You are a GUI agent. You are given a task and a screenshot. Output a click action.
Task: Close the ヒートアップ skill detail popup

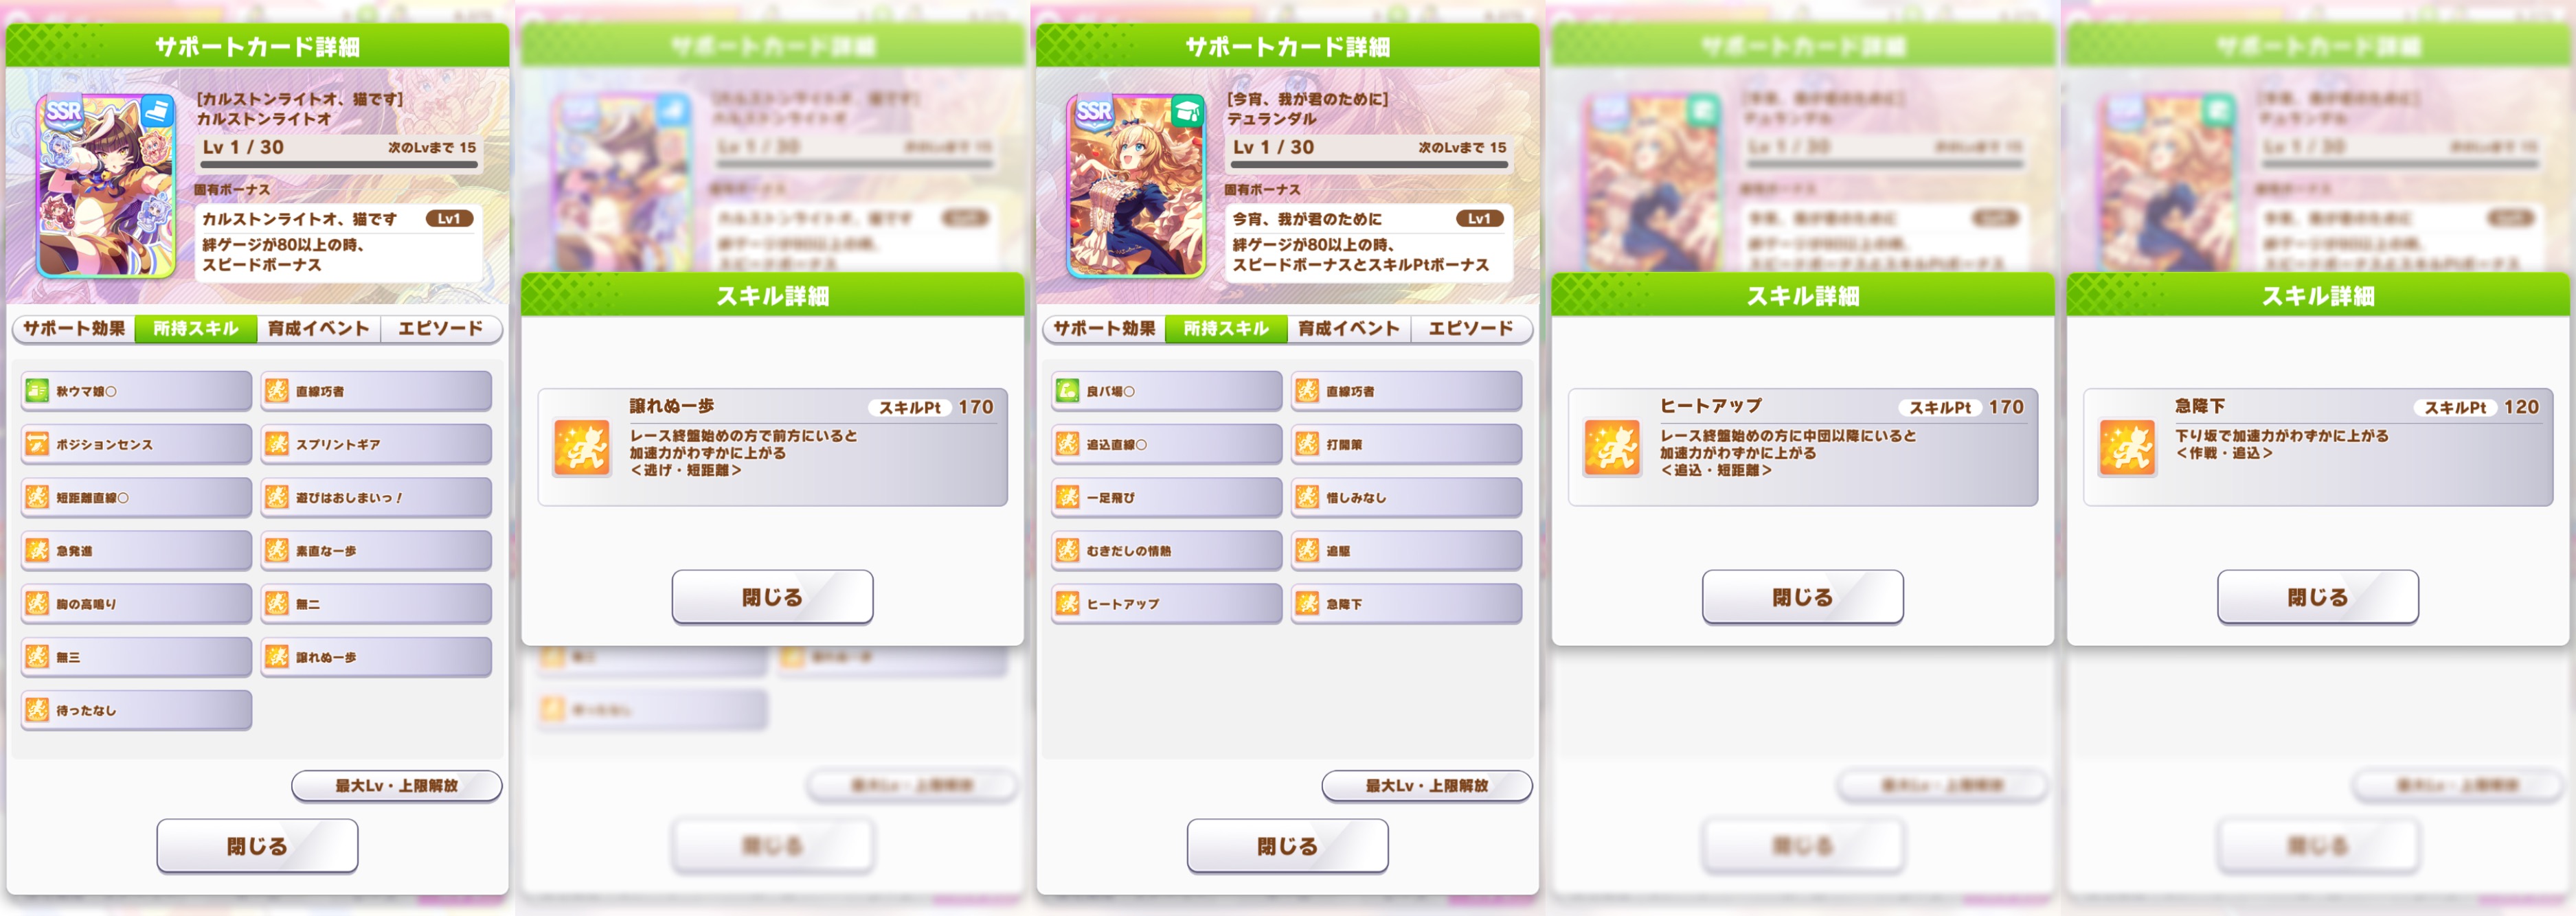click(1802, 597)
